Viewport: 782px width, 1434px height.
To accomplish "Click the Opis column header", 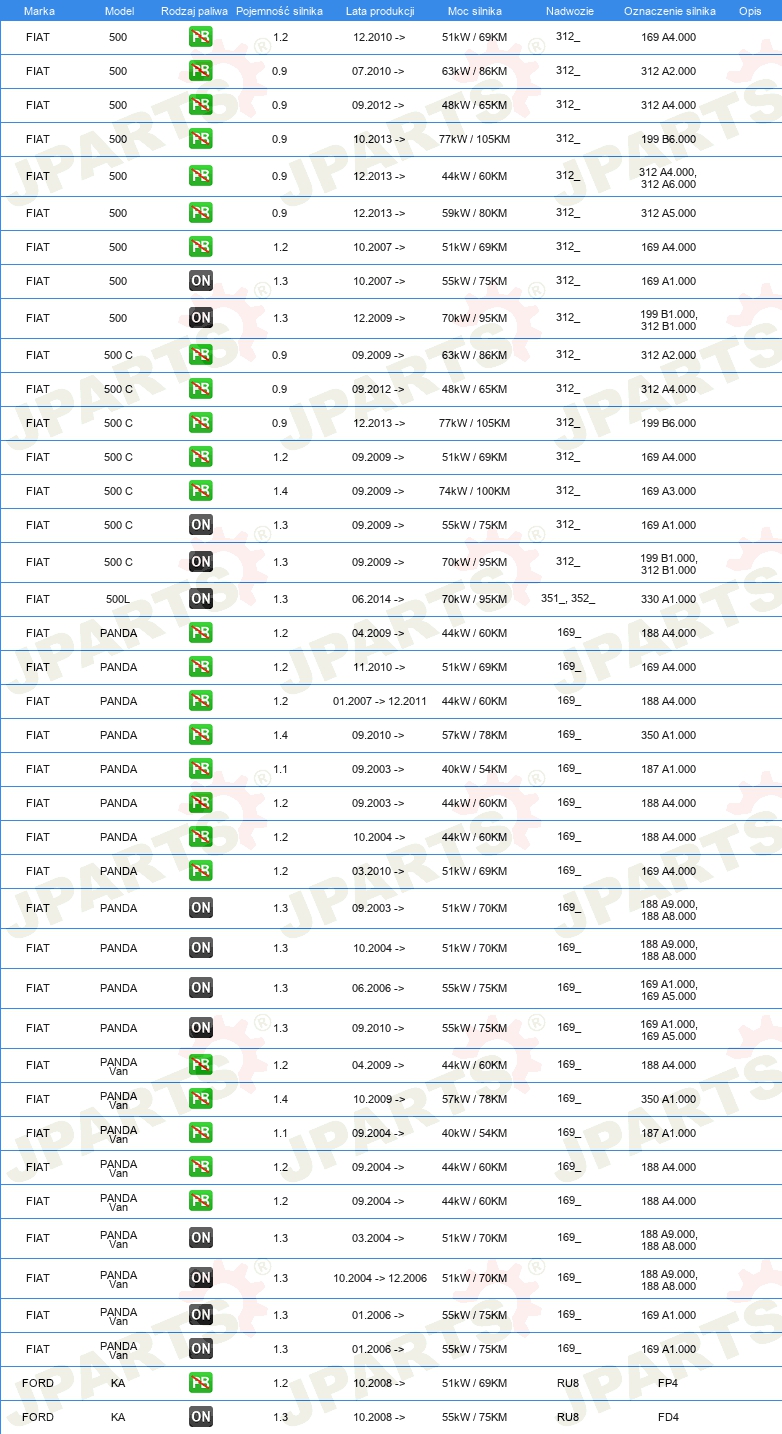I will click(749, 10).
